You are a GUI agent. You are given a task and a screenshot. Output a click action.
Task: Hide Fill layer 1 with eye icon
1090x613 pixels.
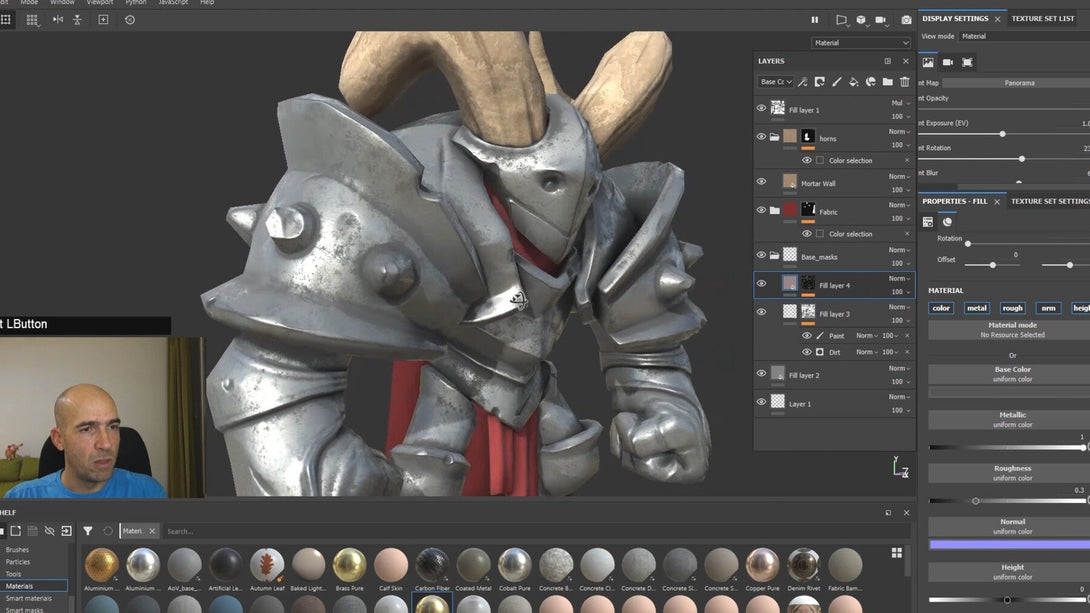coord(761,108)
